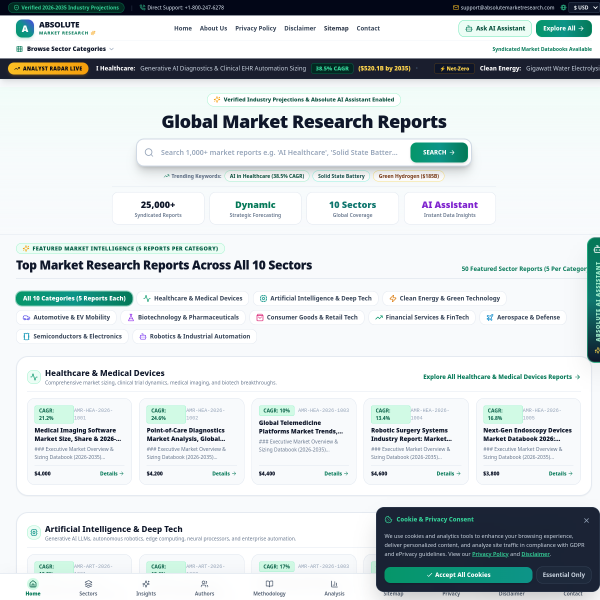Click the Absolute Market Research logo icon

(x=25, y=29)
